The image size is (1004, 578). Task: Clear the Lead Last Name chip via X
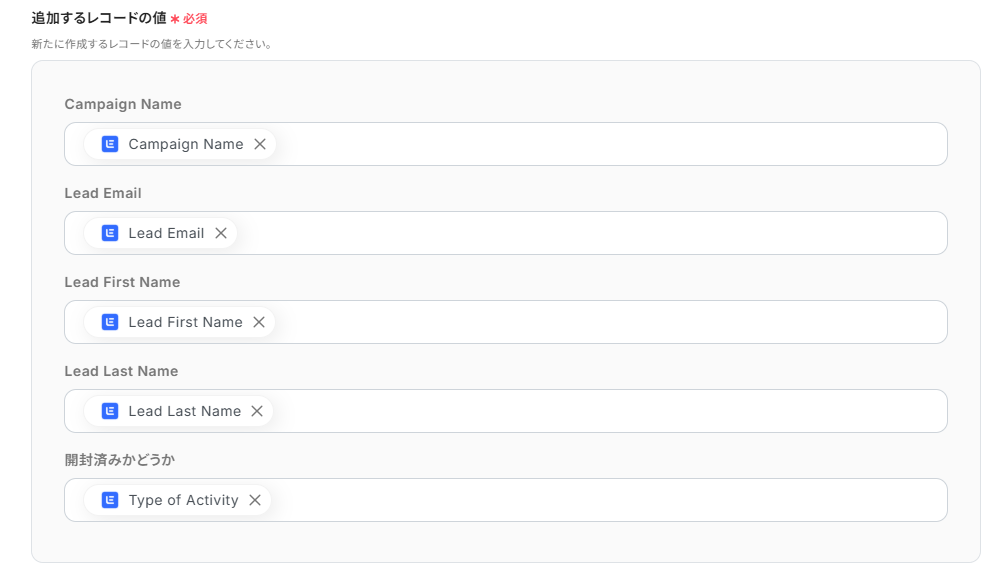click(257, 411)
